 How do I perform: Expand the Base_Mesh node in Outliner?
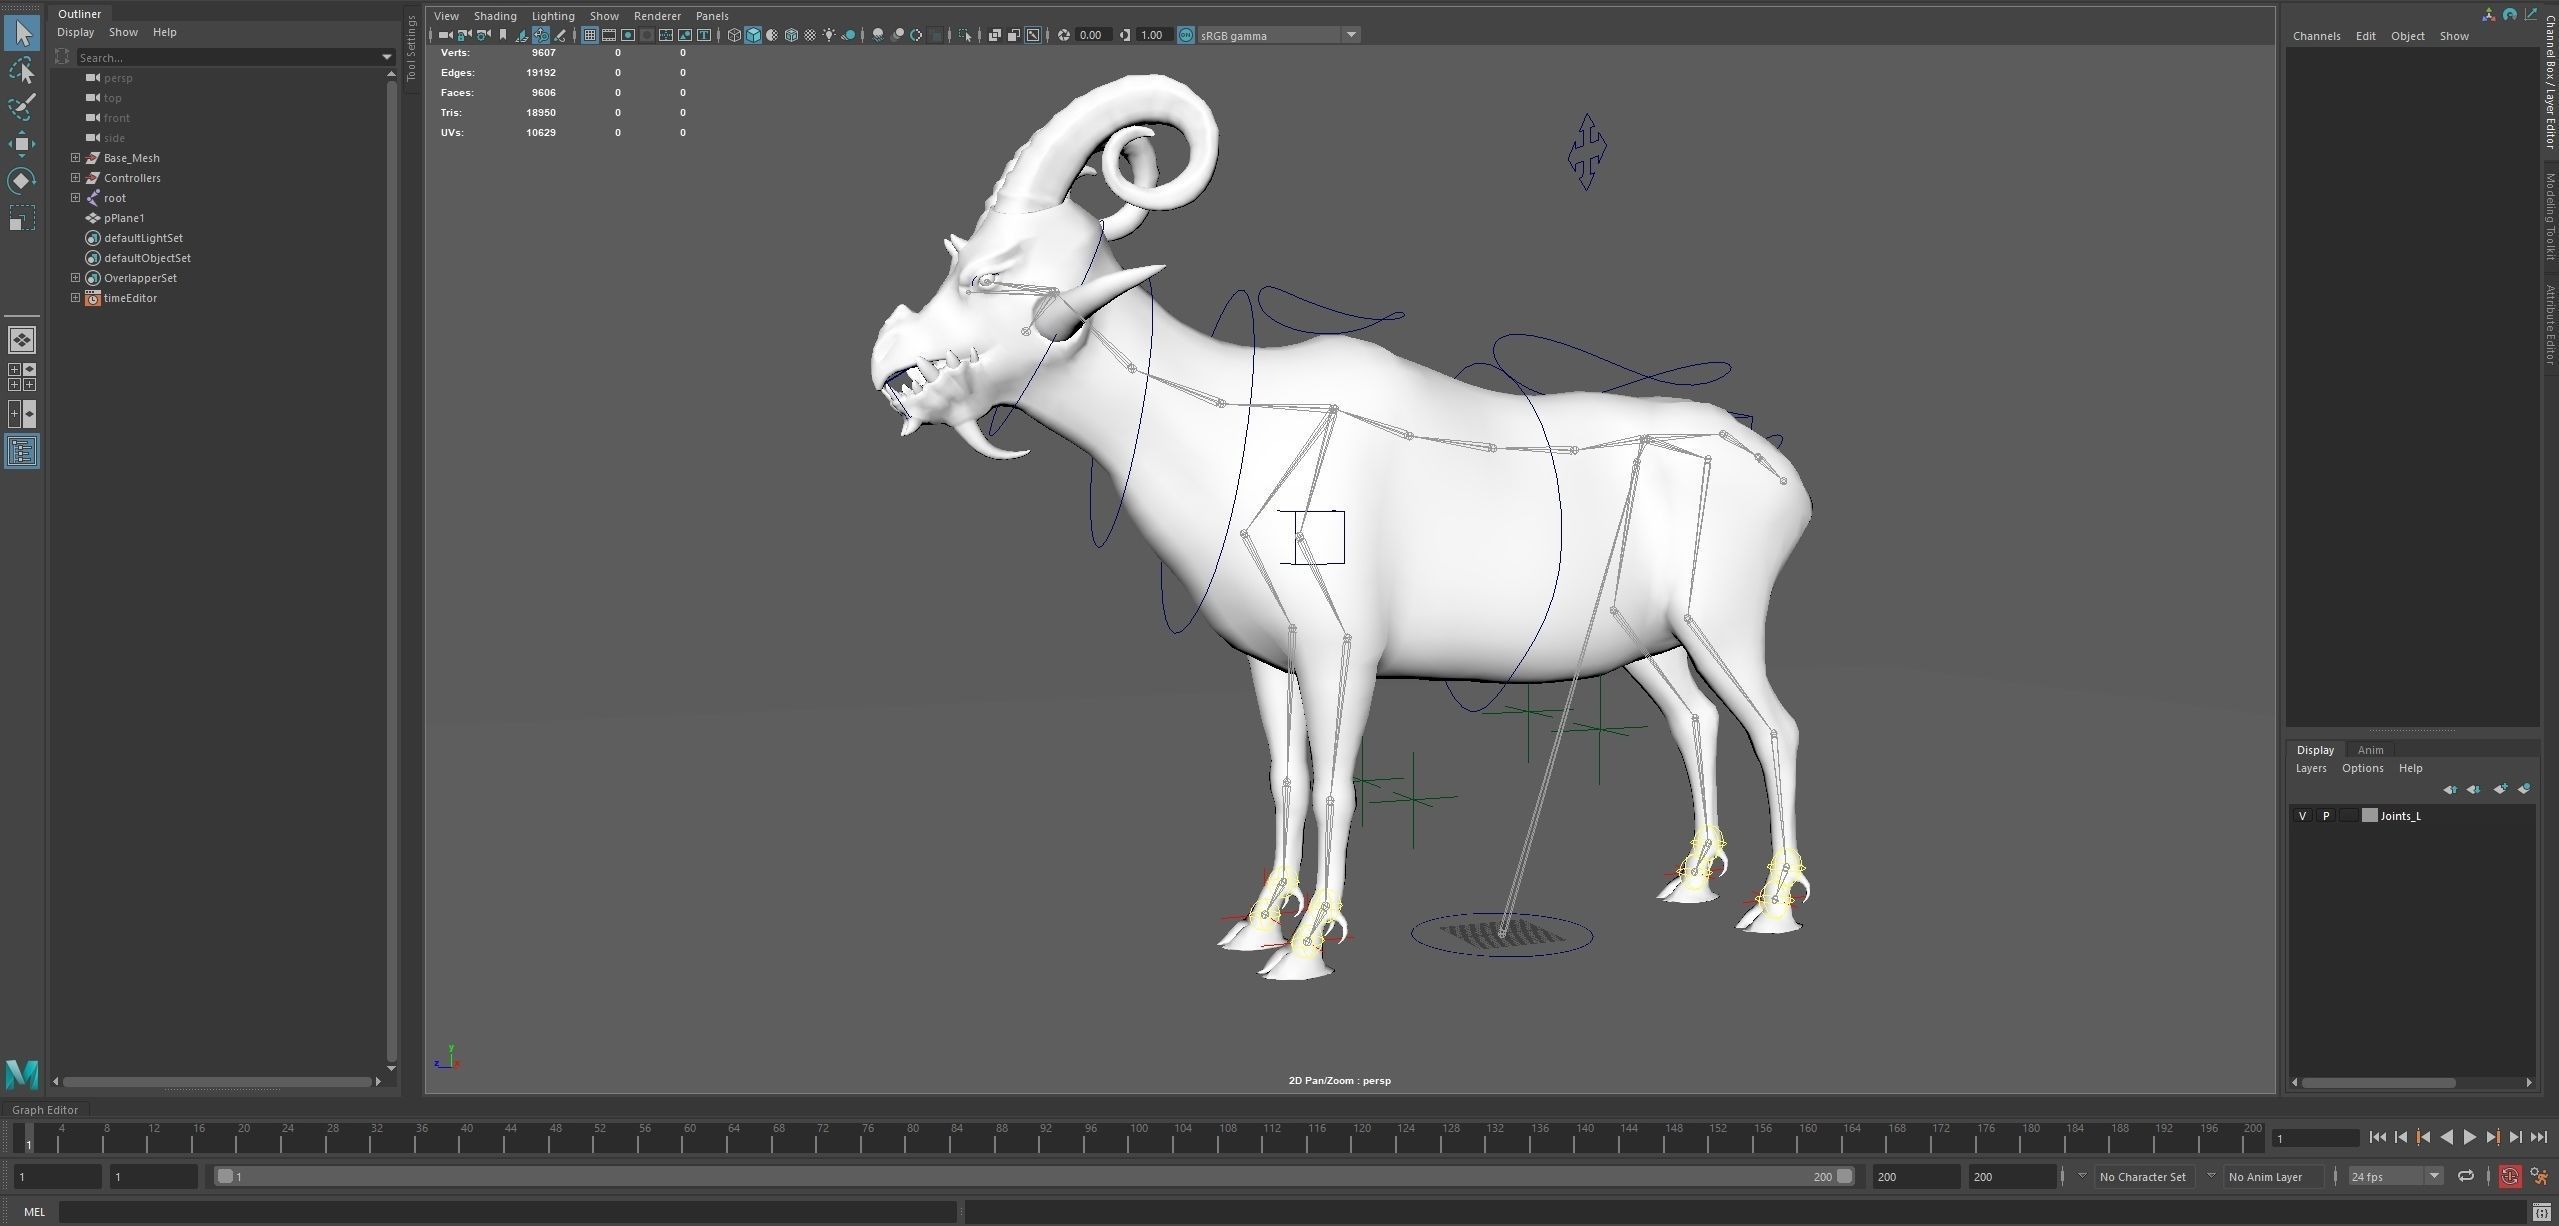coord(75,158)
